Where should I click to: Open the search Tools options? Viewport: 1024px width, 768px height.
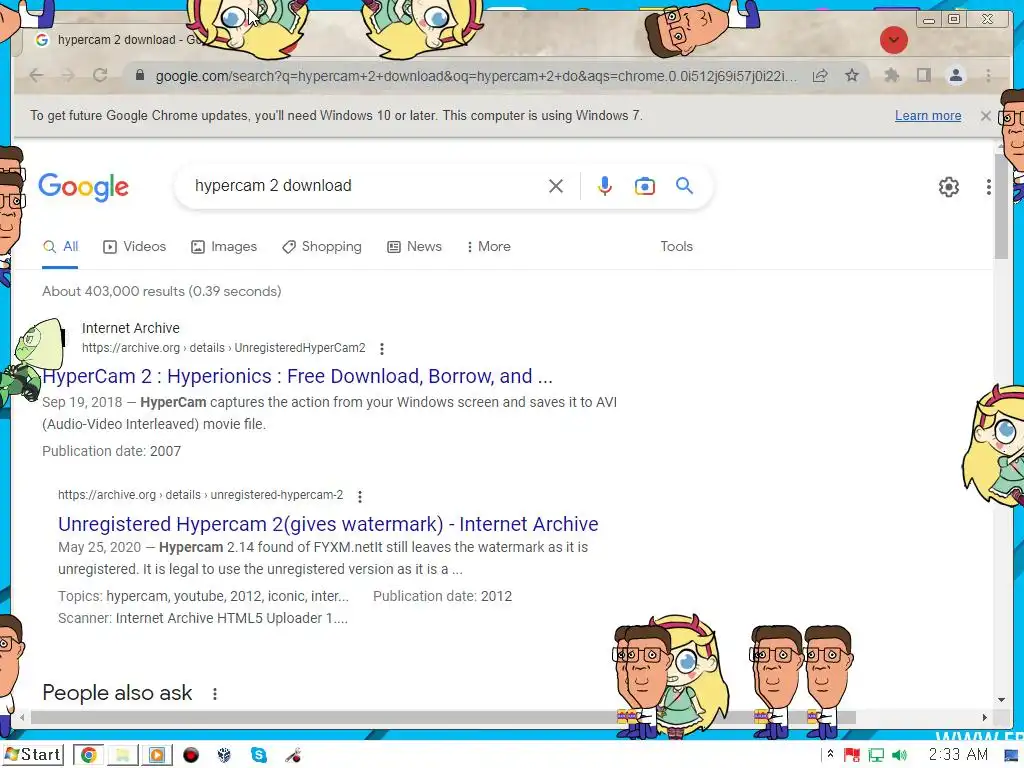pos(676,247)
